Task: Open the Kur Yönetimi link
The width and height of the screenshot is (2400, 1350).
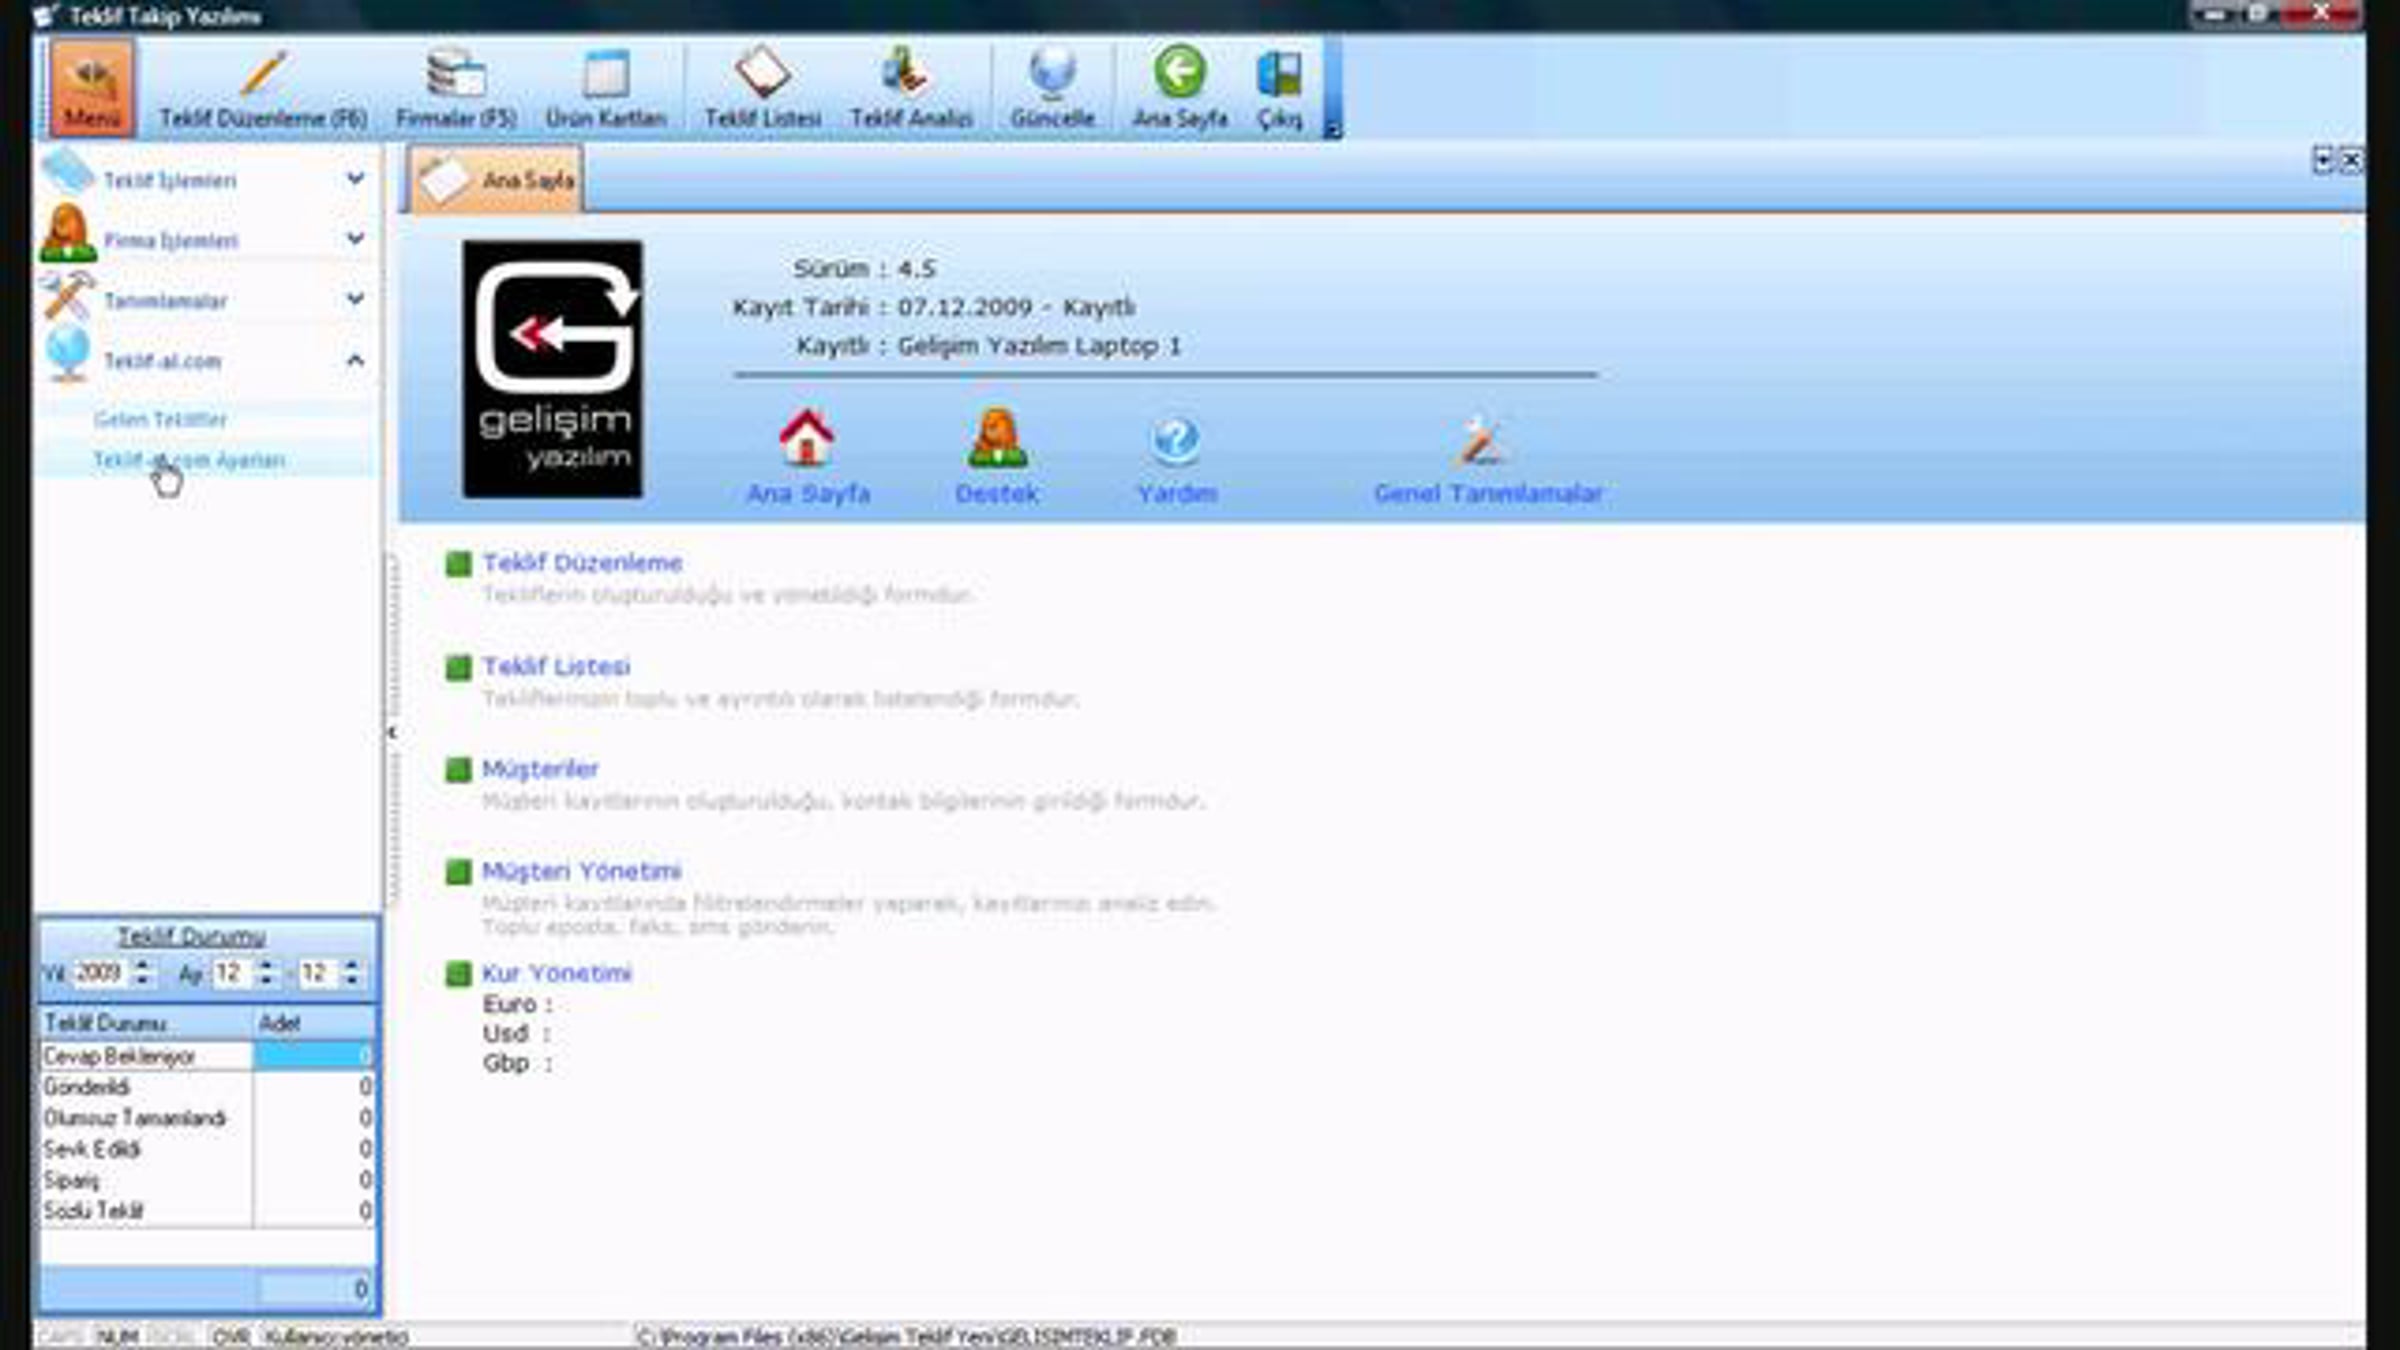Action: 556,973
